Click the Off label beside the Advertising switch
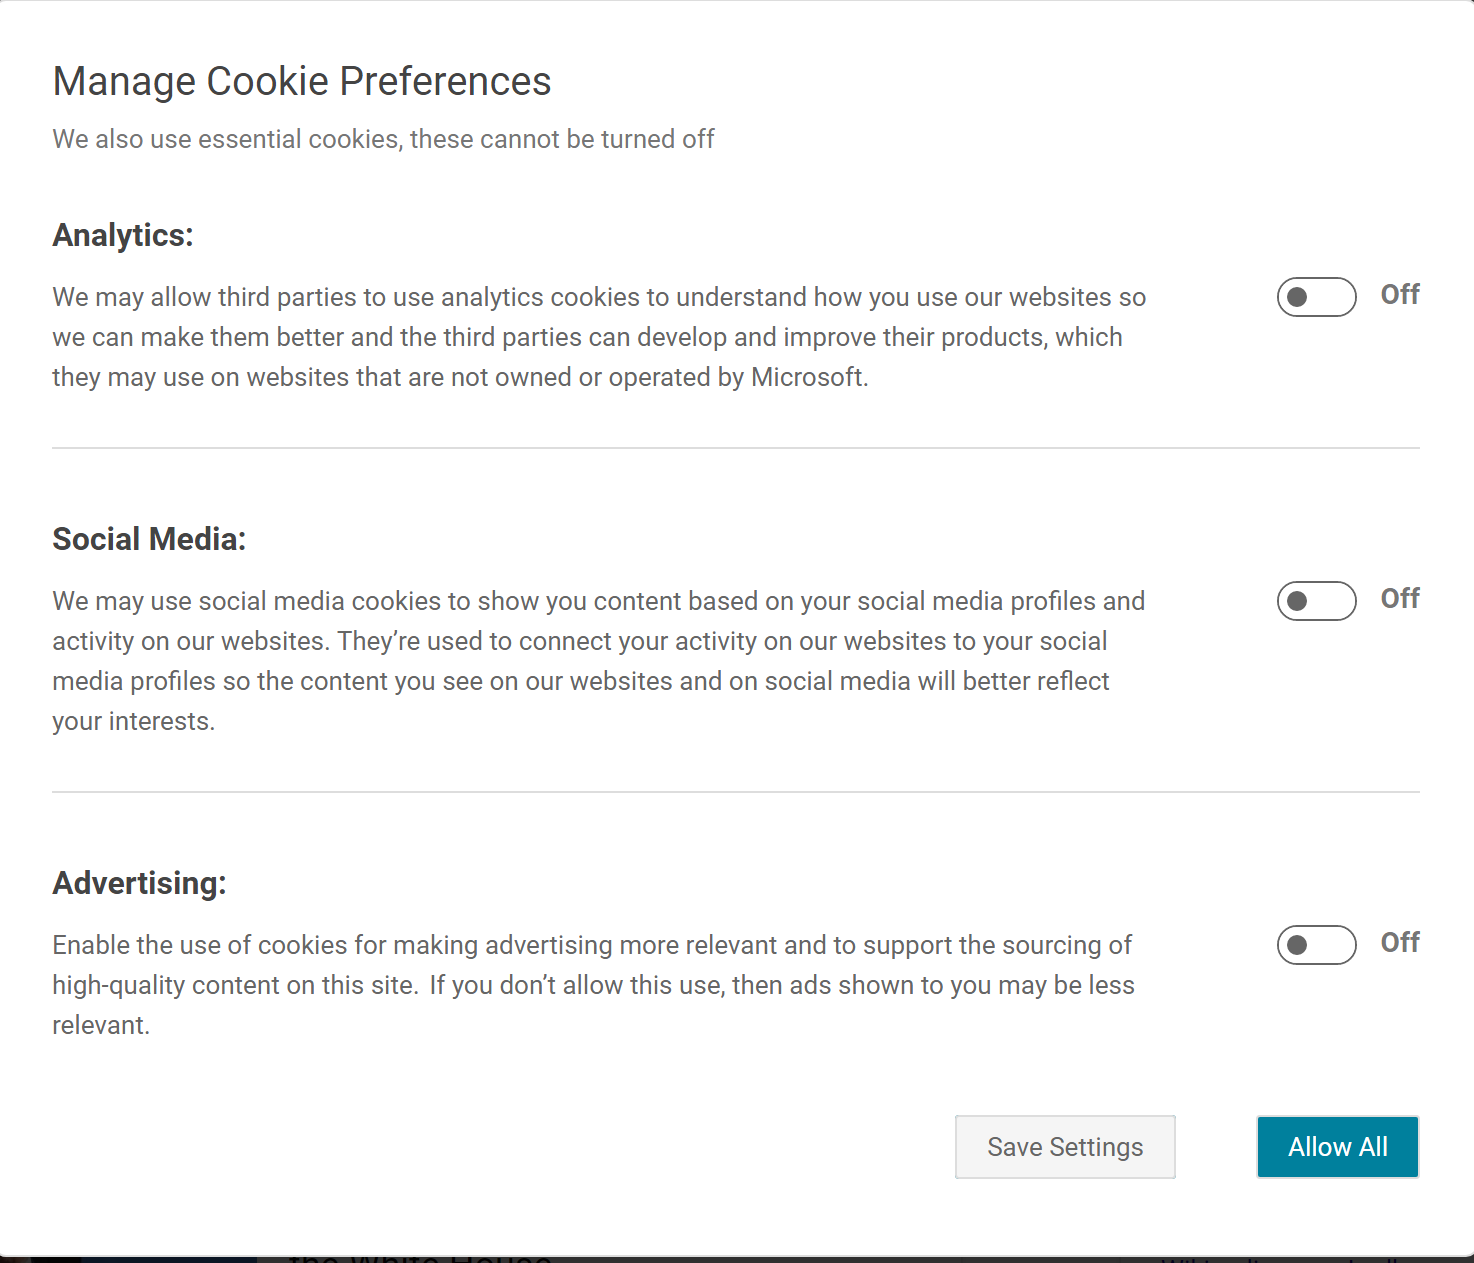The image size is (1474, 1263). click(x=1399, y=943)
